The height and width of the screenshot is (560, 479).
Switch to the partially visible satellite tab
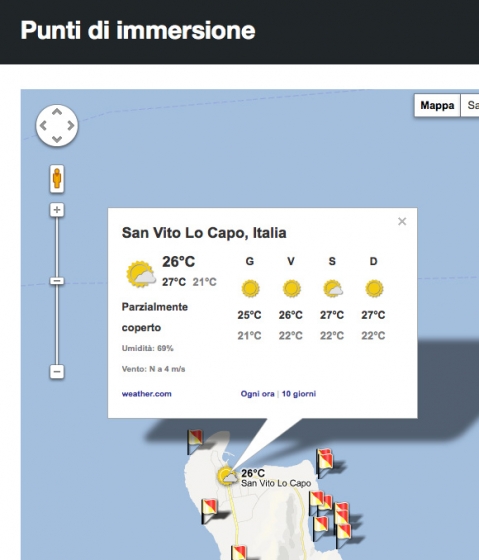point(470,105)
